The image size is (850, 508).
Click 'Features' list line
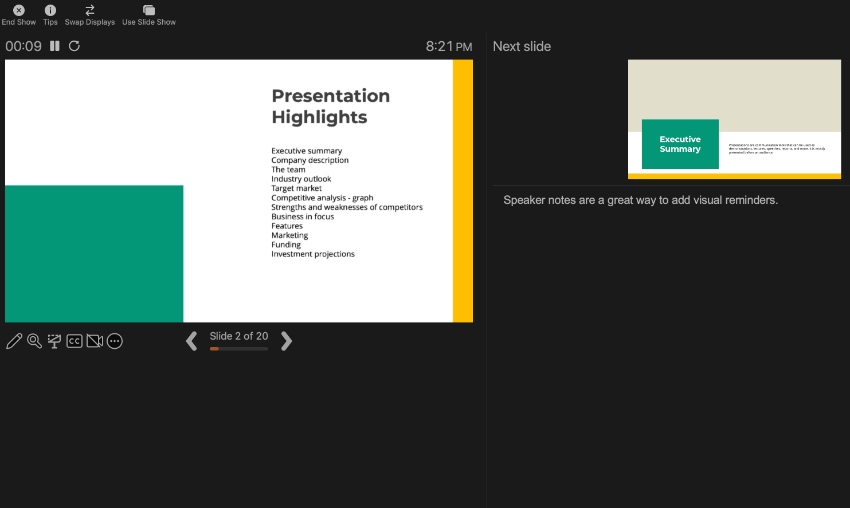point(287,226)
